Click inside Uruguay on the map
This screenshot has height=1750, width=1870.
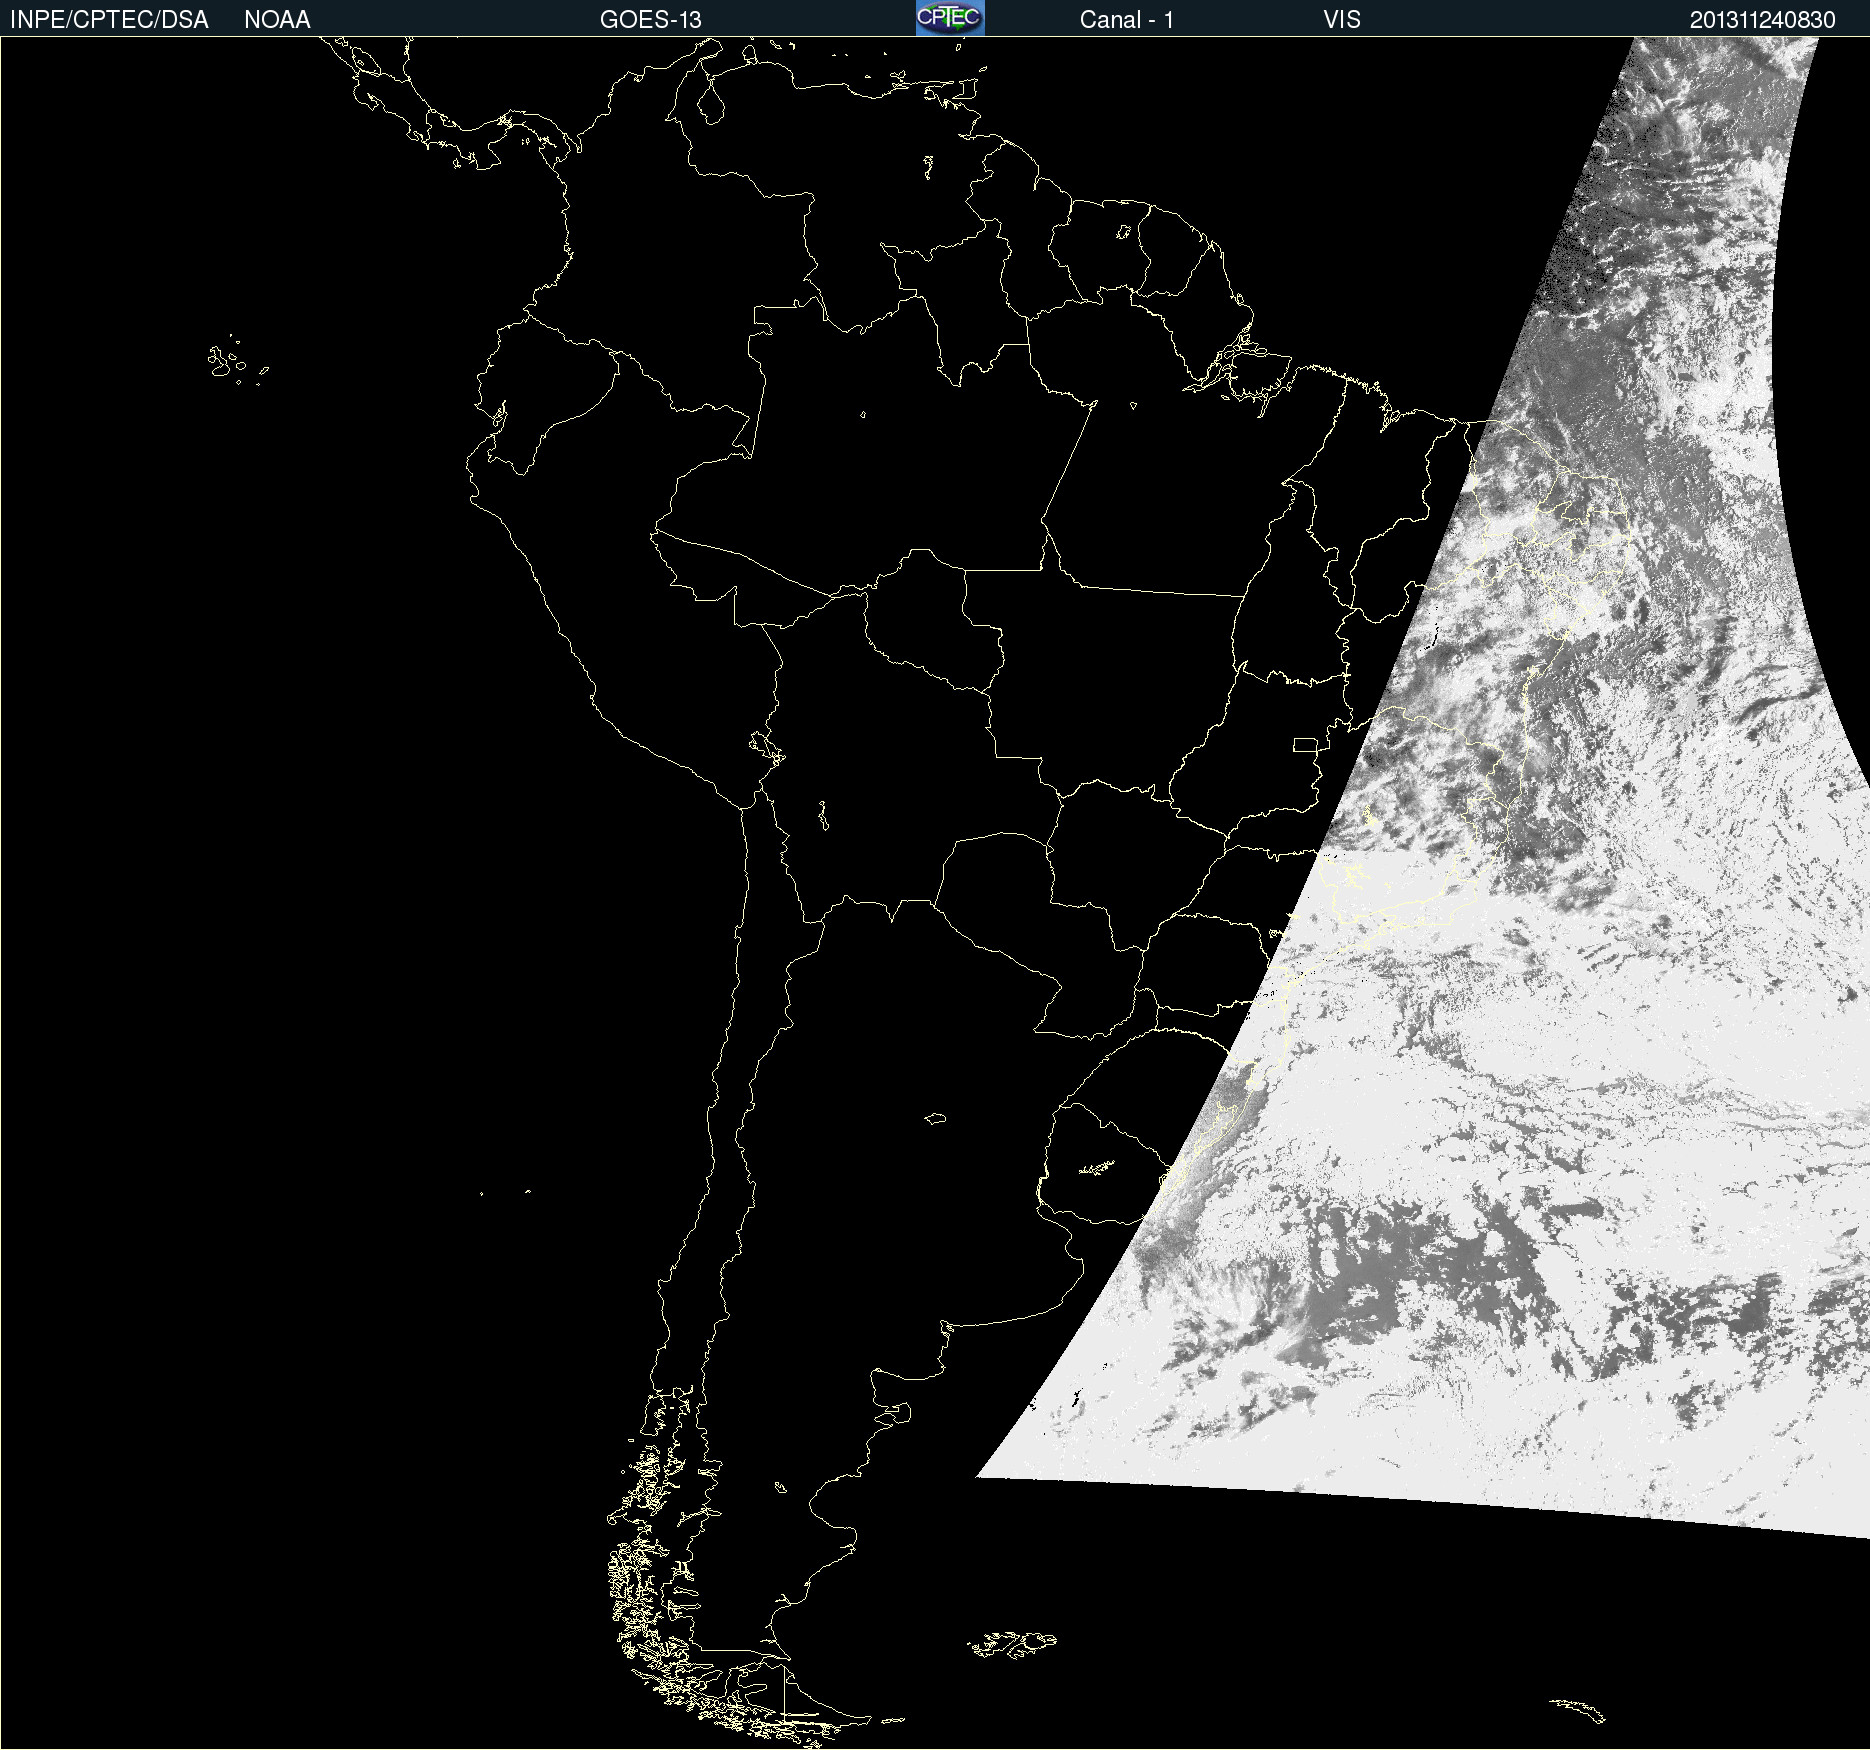click(1100, 1165)
